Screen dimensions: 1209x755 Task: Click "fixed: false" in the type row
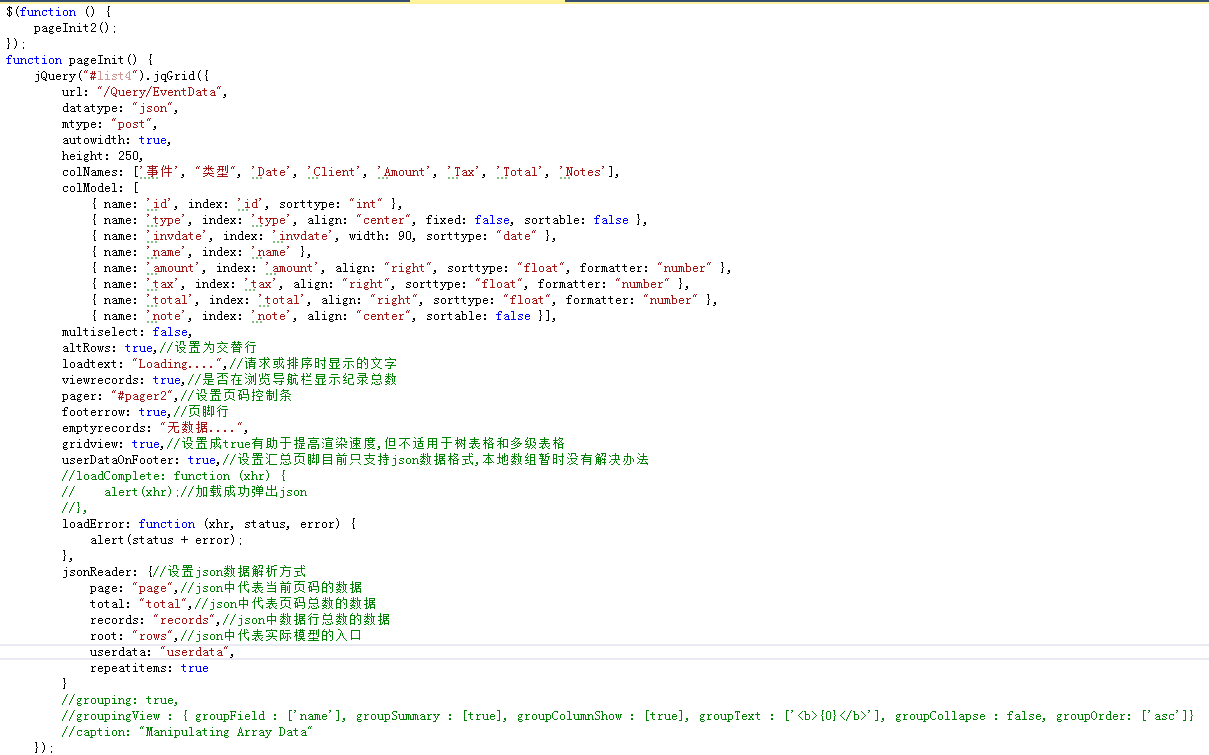(x=468, y=220)
